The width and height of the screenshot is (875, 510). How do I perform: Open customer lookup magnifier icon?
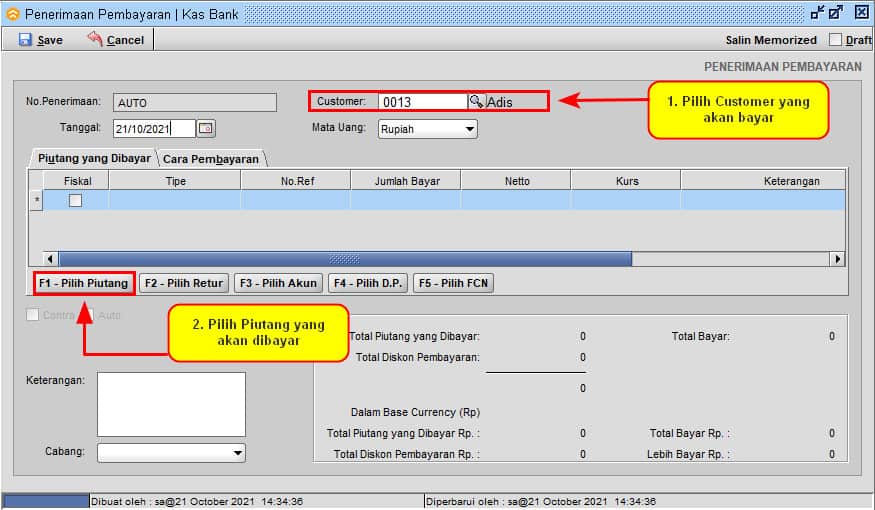(x=476, y=102)
